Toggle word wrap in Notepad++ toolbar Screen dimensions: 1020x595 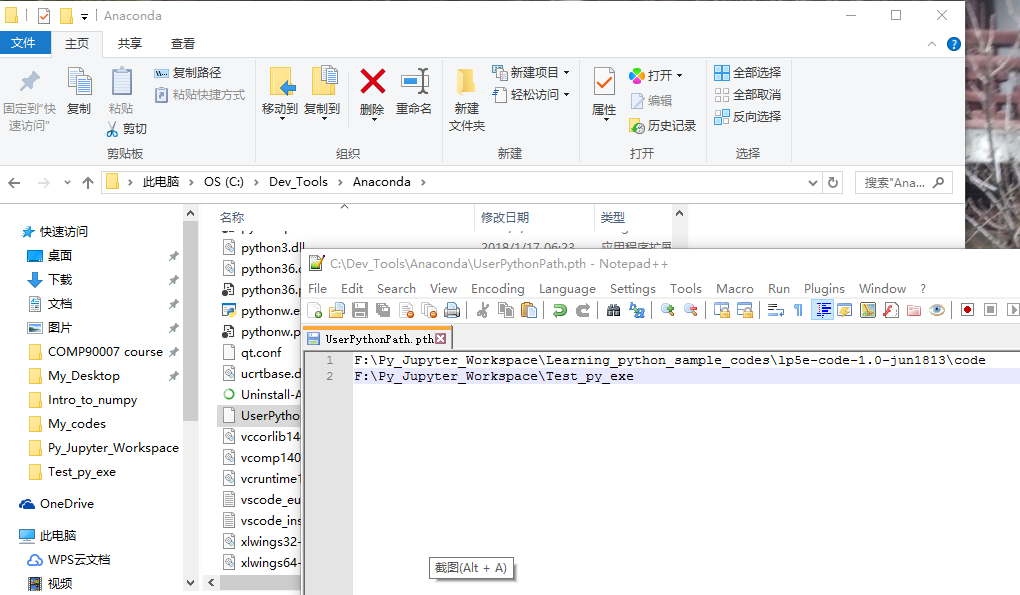point(775,310)
